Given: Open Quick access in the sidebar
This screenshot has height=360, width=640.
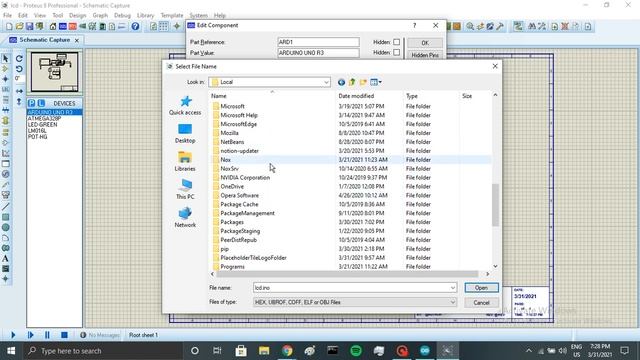Looking at the screenshot, I should [x=185, y=105].
